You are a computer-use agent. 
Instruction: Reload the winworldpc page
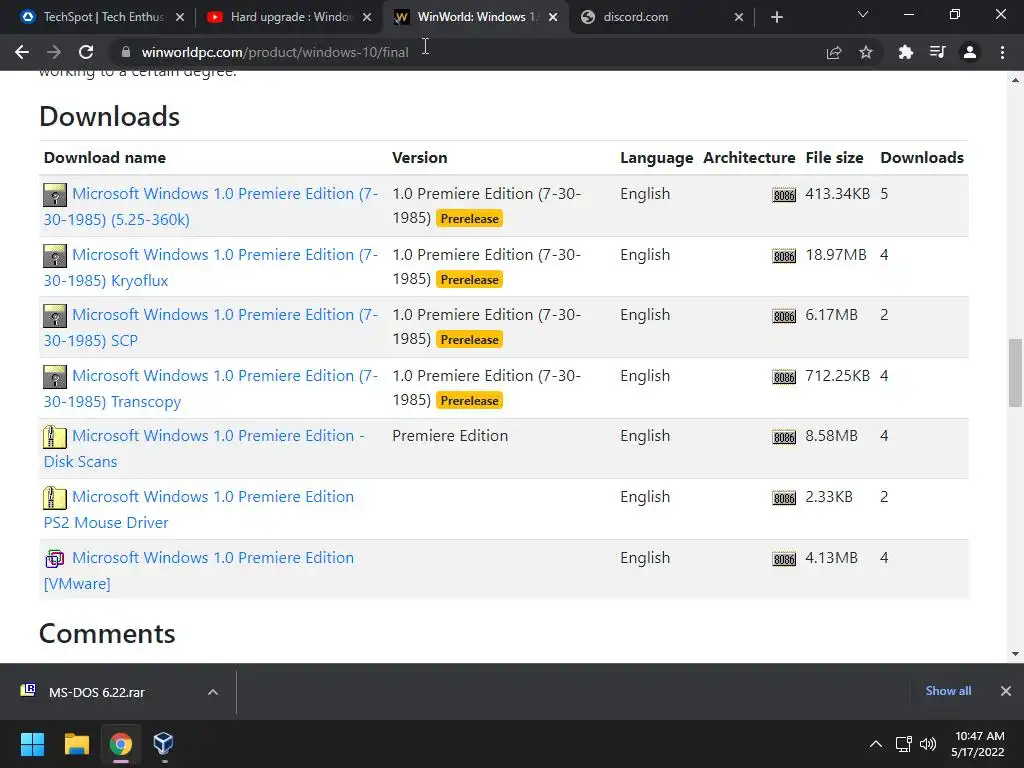pyautogui.click(x=86, y=52)
